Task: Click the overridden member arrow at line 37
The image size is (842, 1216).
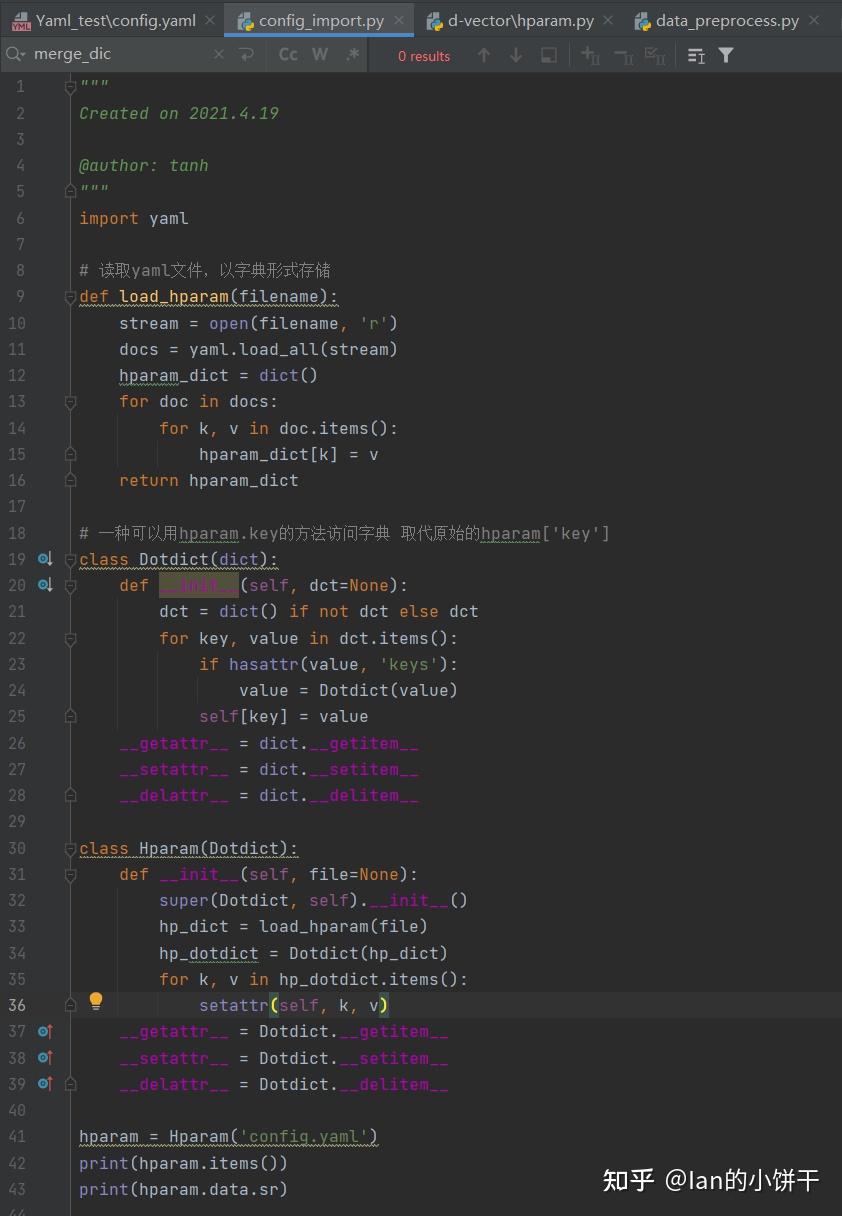Action: pyautogui.click(x=44, y=1031)
